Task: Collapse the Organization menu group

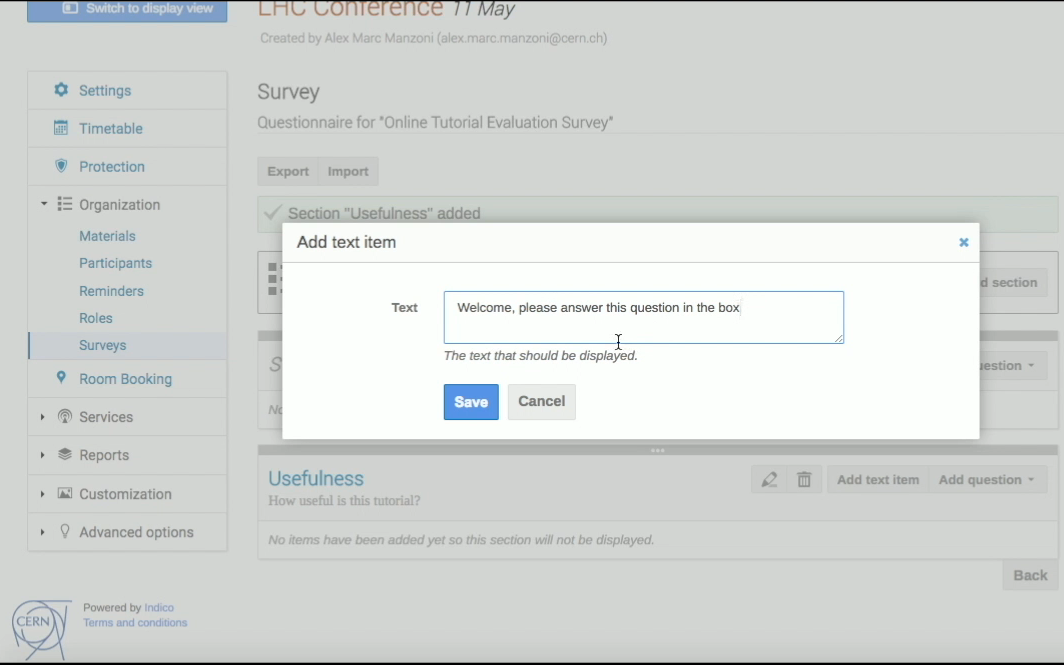Action: (x=43, y=204)
